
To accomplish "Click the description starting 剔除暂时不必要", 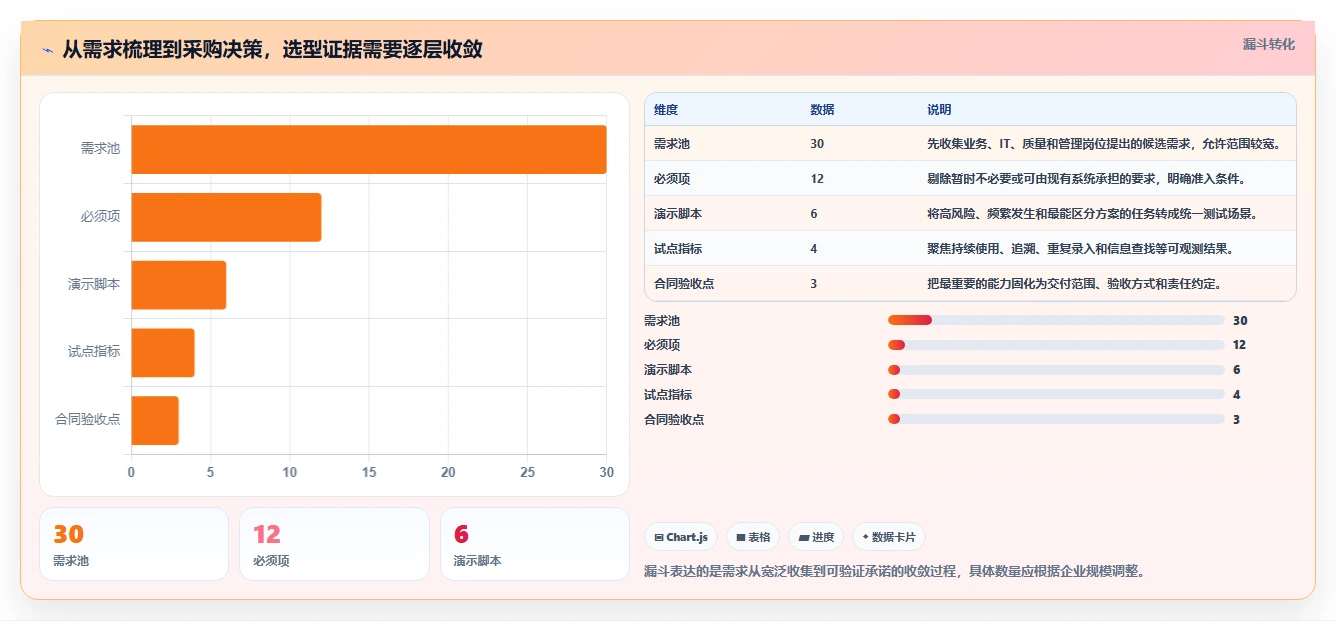I will pos(1086,179).
